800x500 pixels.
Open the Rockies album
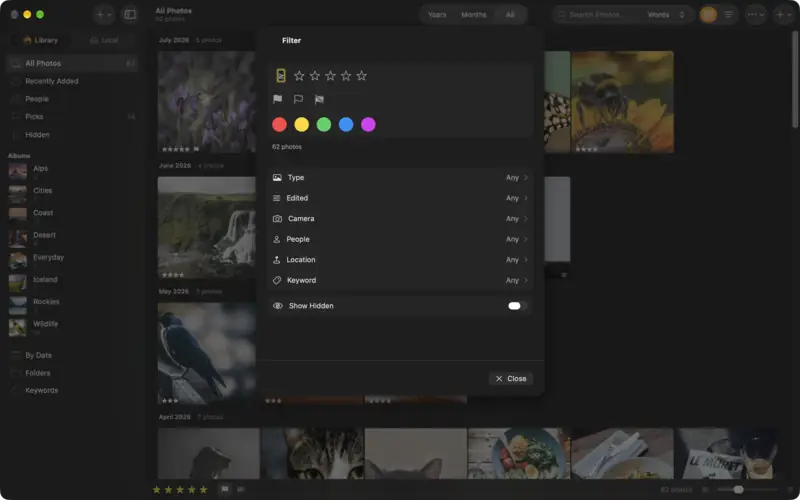coord(72,305)
